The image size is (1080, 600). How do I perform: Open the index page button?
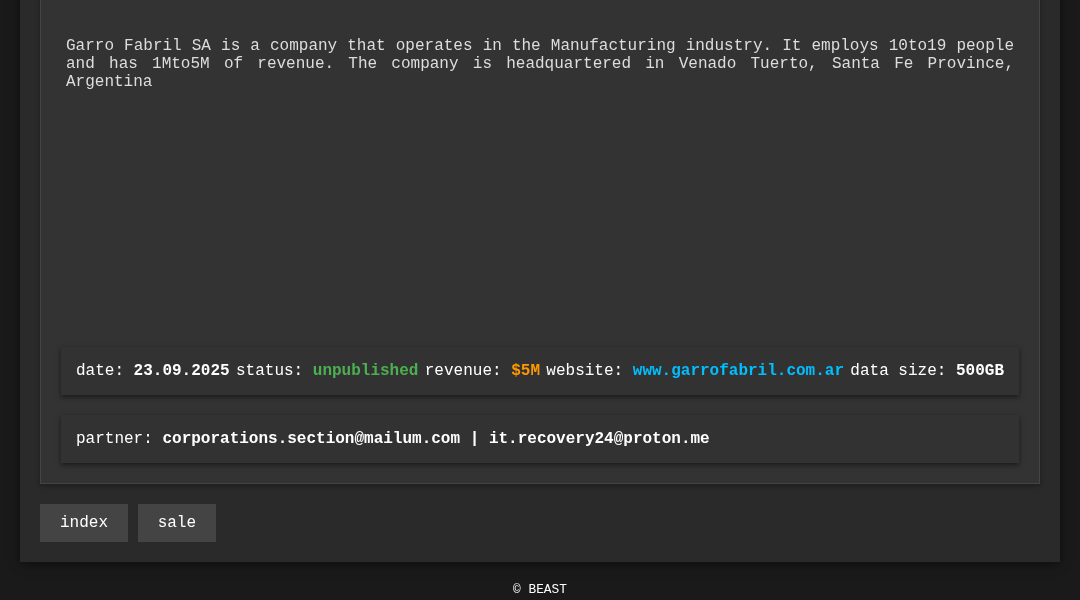(x=84, y=523)
